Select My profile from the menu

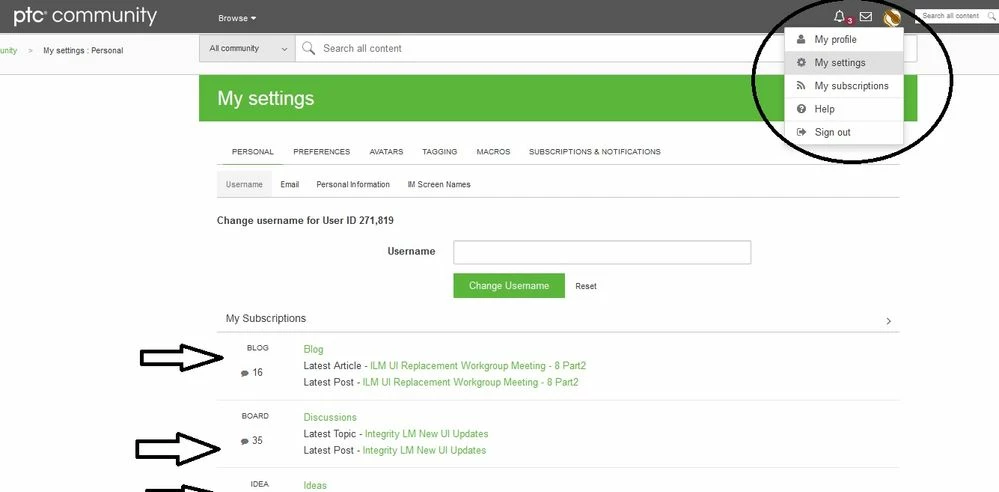tap(844, 40)
